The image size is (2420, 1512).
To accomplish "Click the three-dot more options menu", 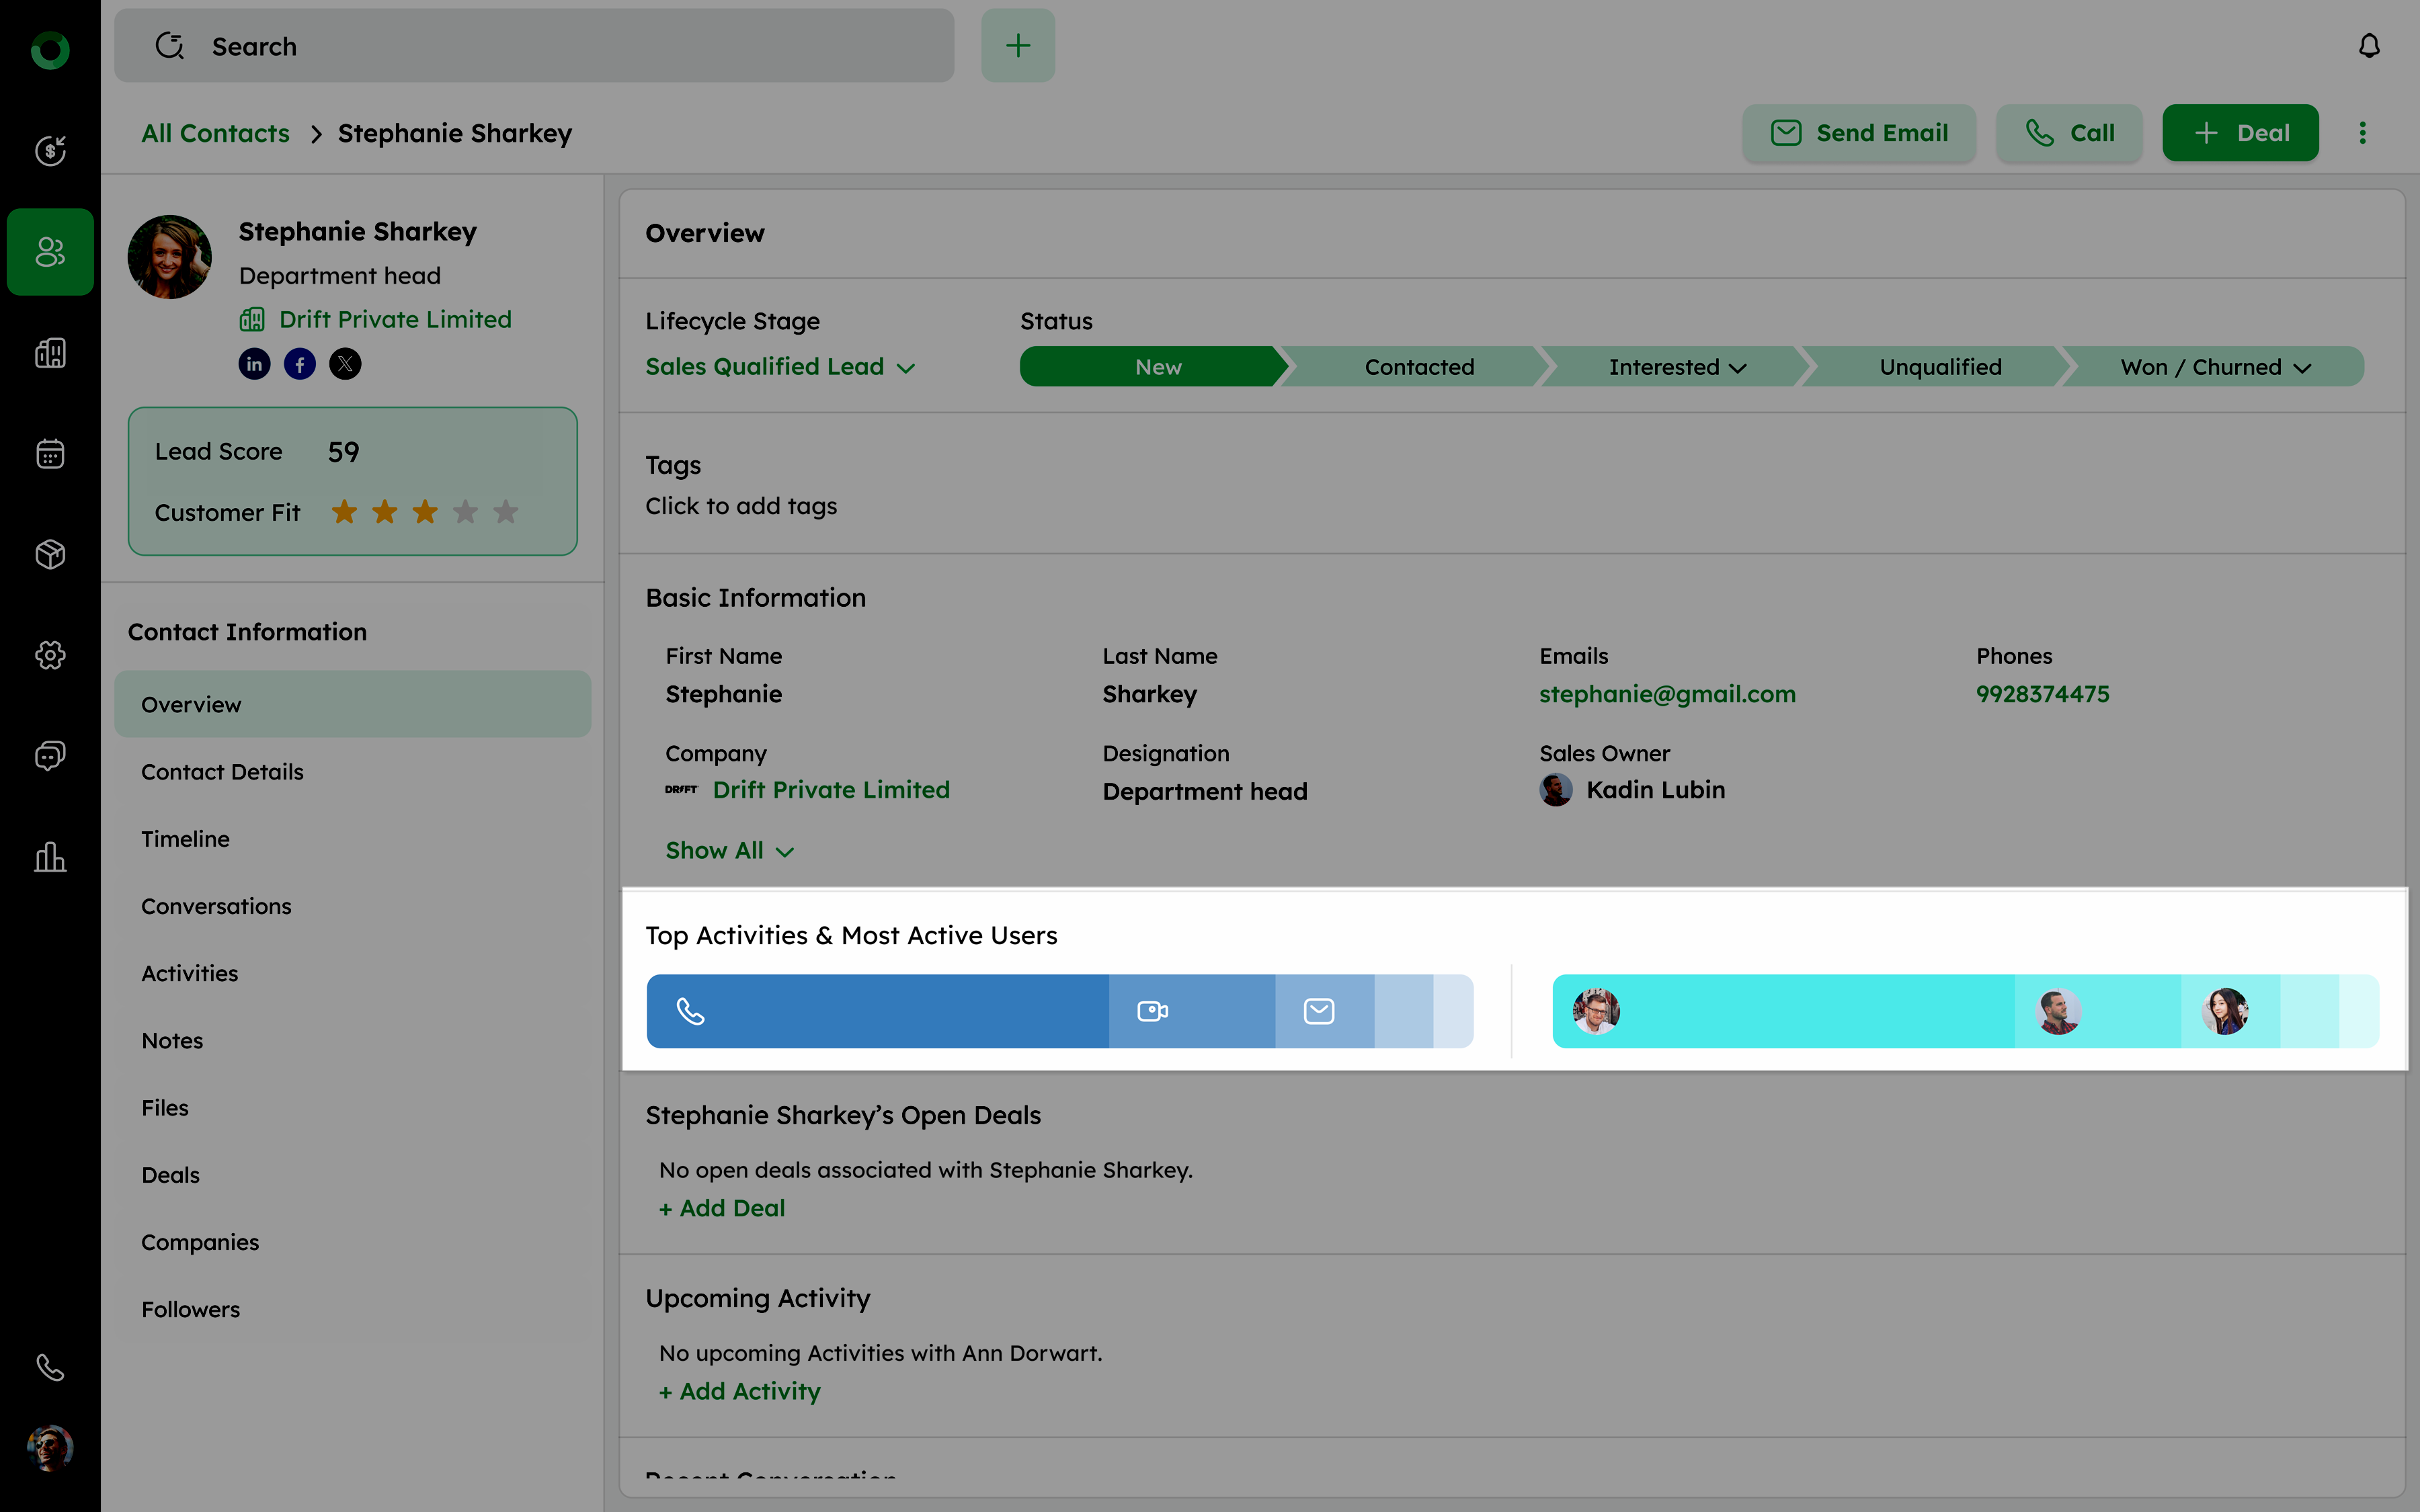I will pos(2363,133).
